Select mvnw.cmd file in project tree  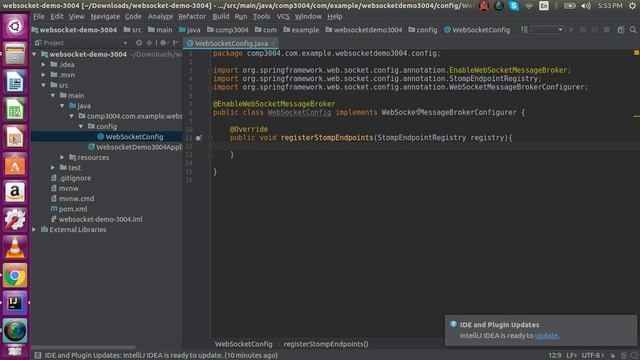(72, 199)
